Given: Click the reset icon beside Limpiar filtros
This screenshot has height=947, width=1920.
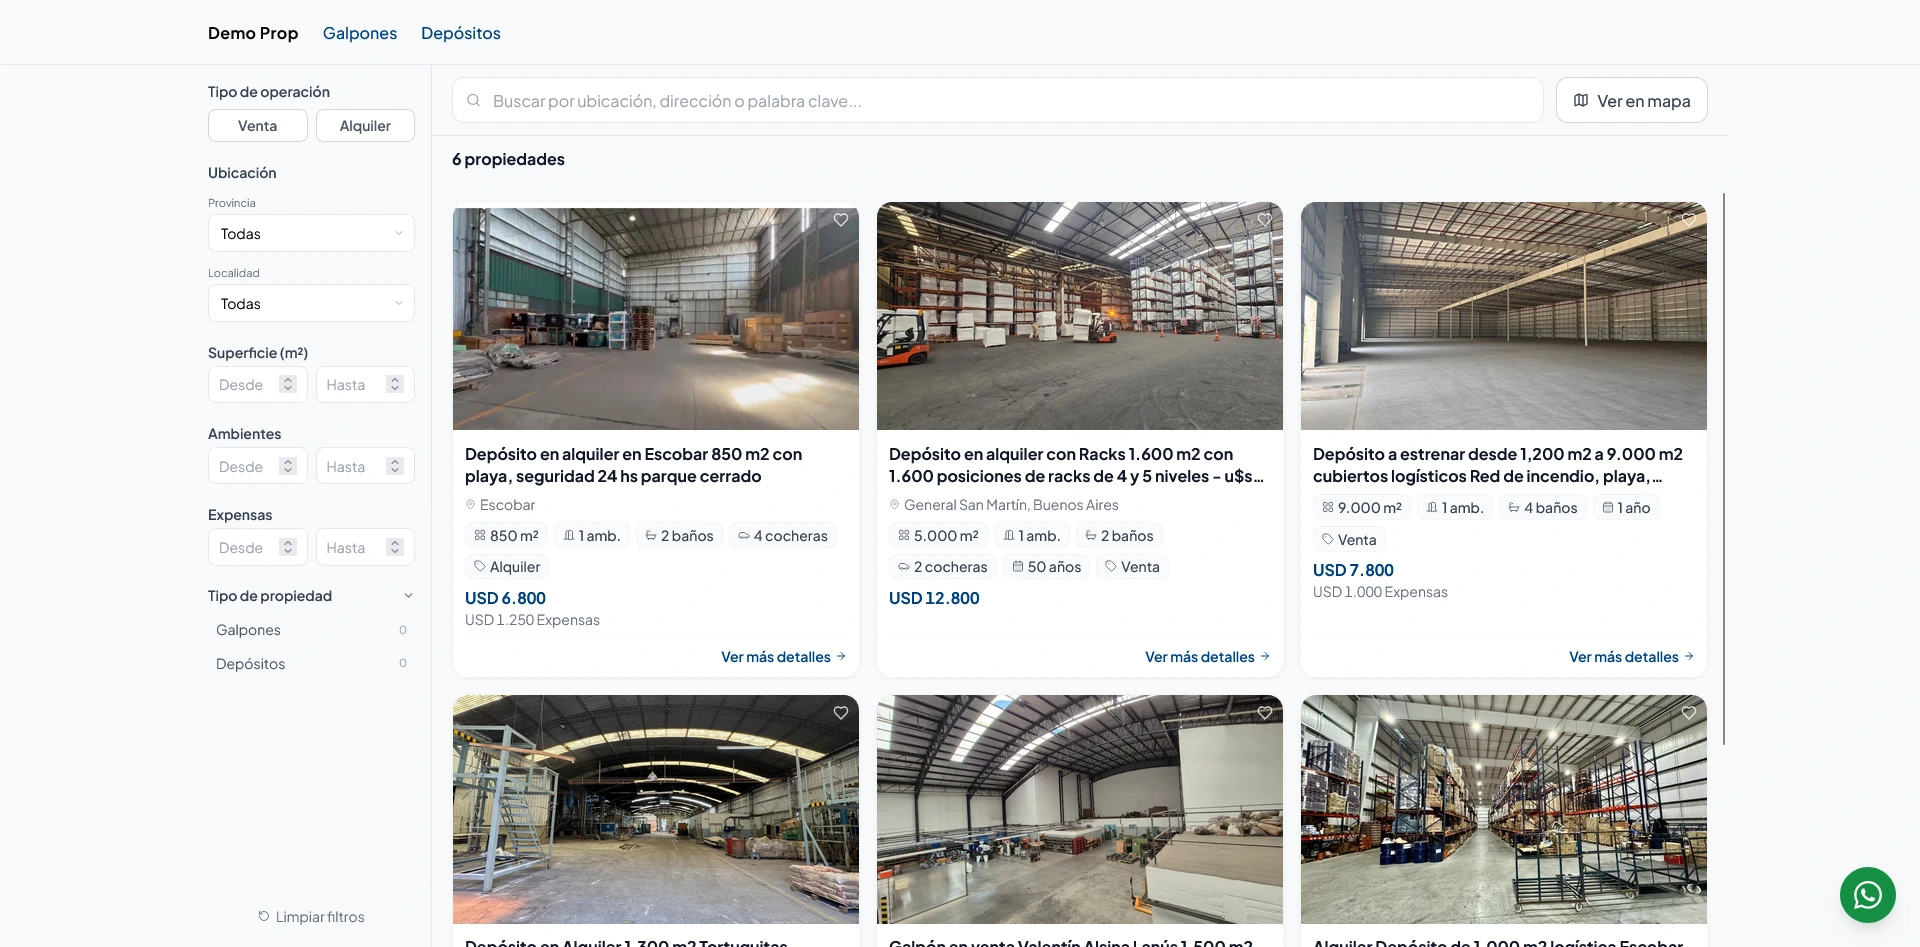Looking at the screenshot, I should tap(264, 916).
